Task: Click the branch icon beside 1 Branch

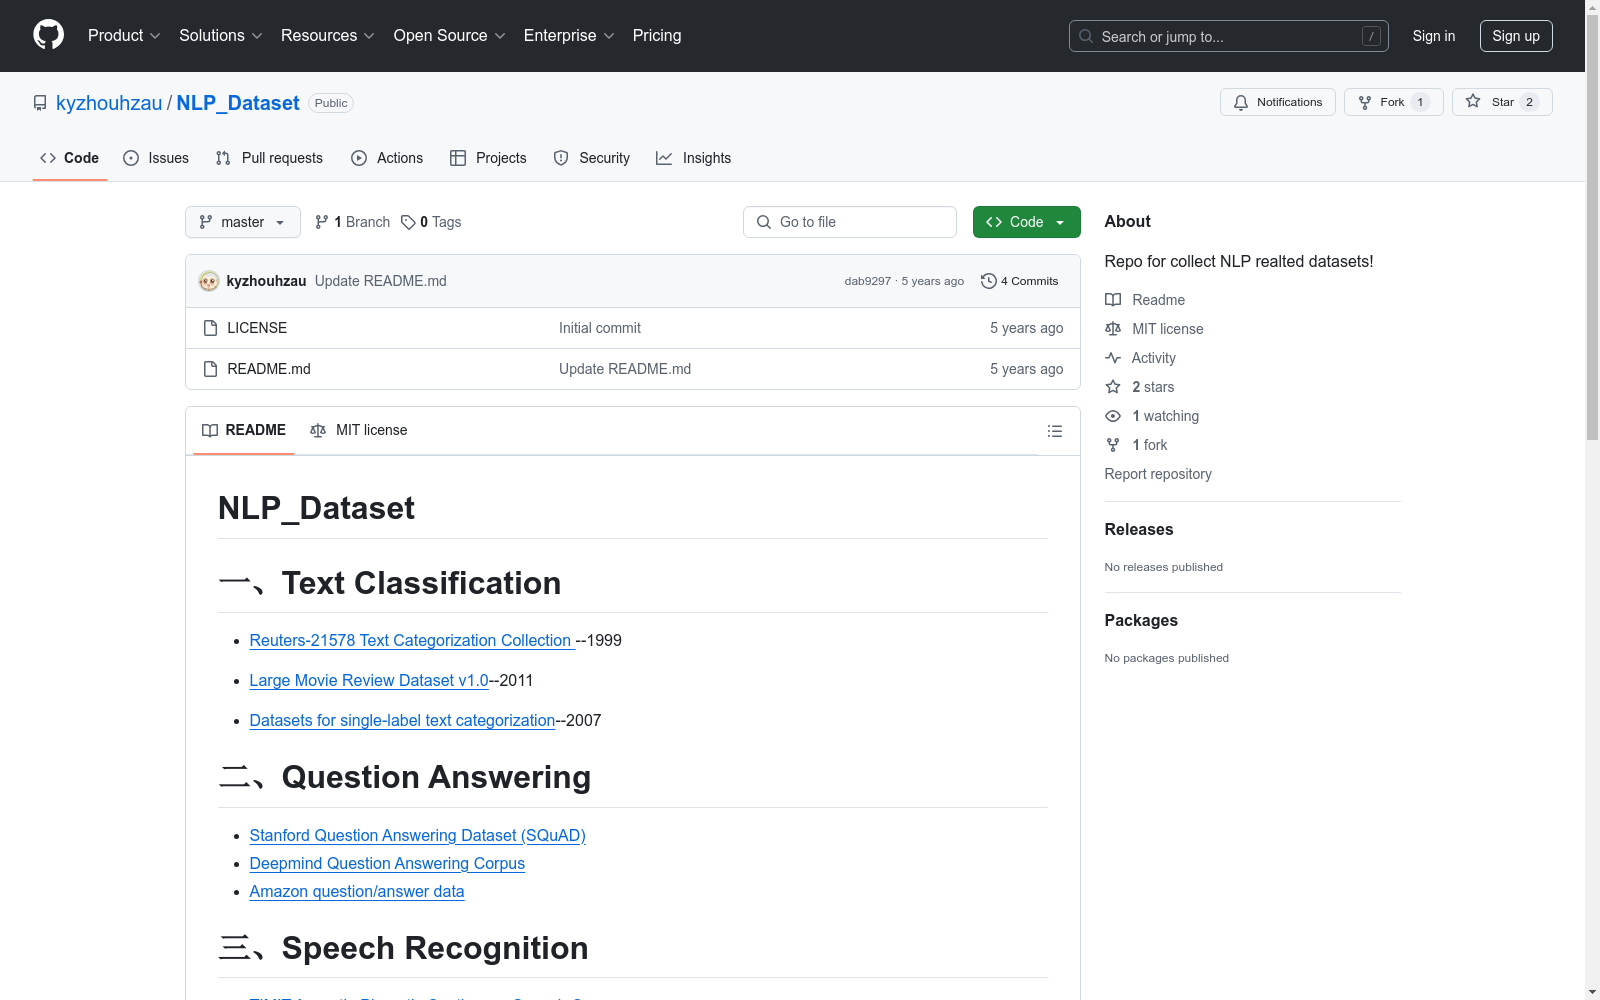Action: [322, 222]
